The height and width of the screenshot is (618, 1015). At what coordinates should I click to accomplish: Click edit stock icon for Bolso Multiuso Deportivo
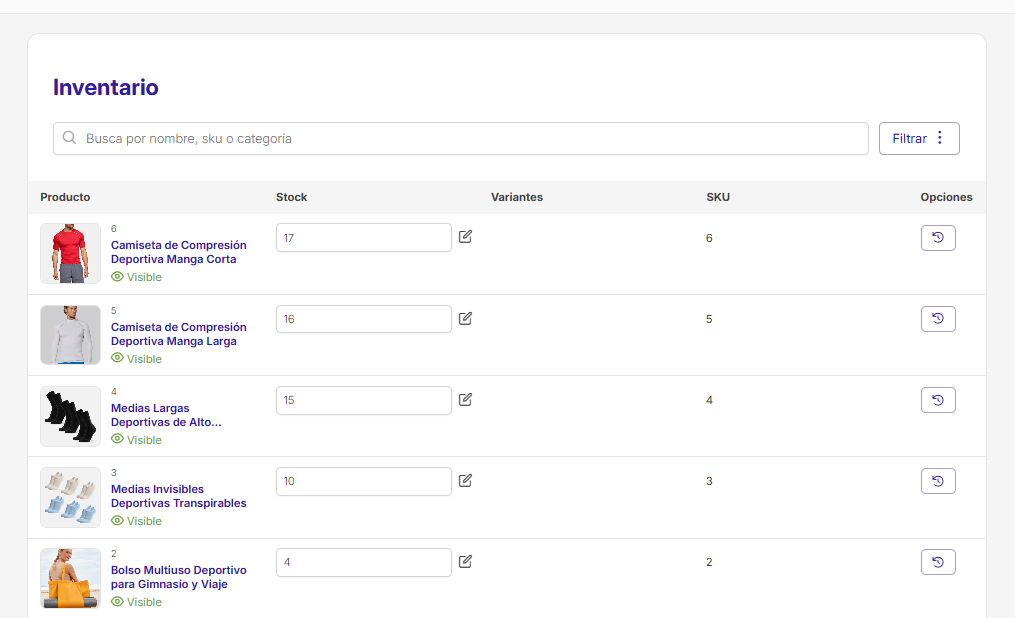[465, 562]
